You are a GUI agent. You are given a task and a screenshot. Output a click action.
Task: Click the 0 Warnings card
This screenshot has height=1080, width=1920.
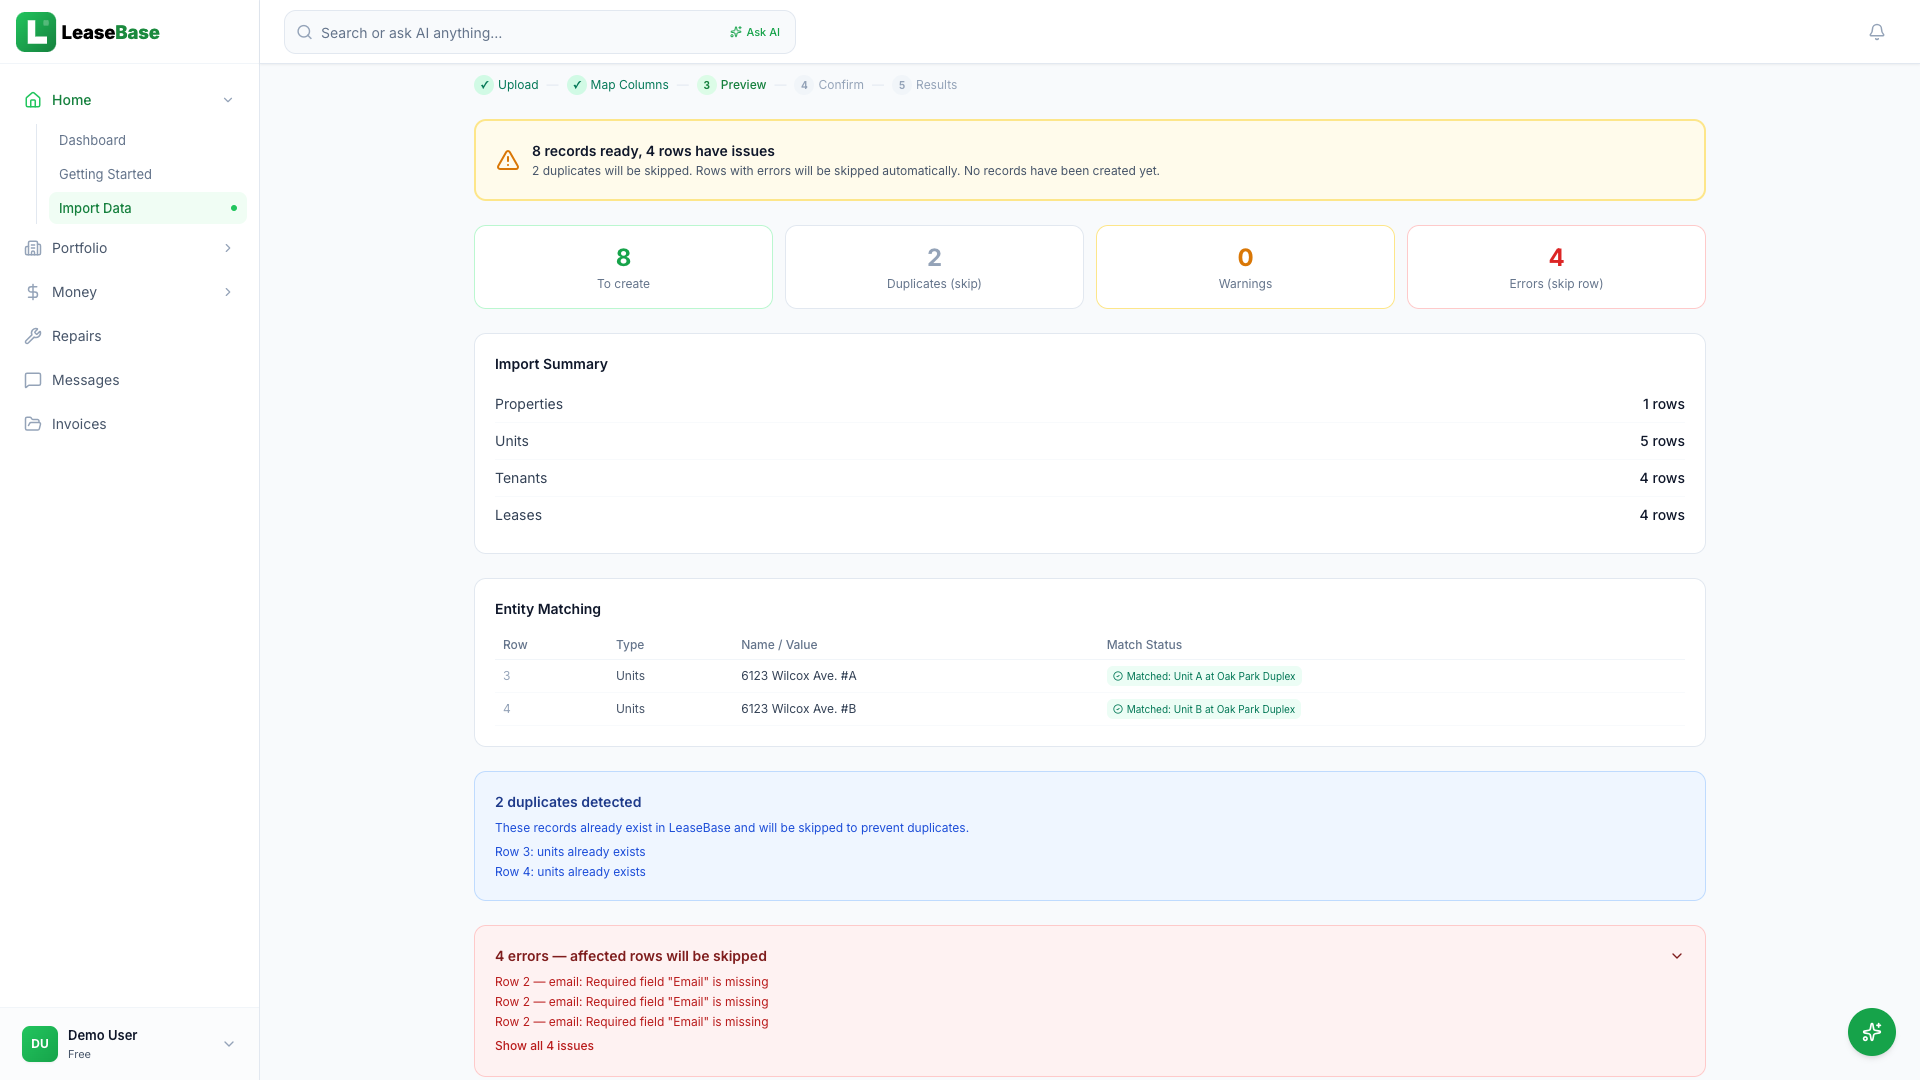(1245, 267)
